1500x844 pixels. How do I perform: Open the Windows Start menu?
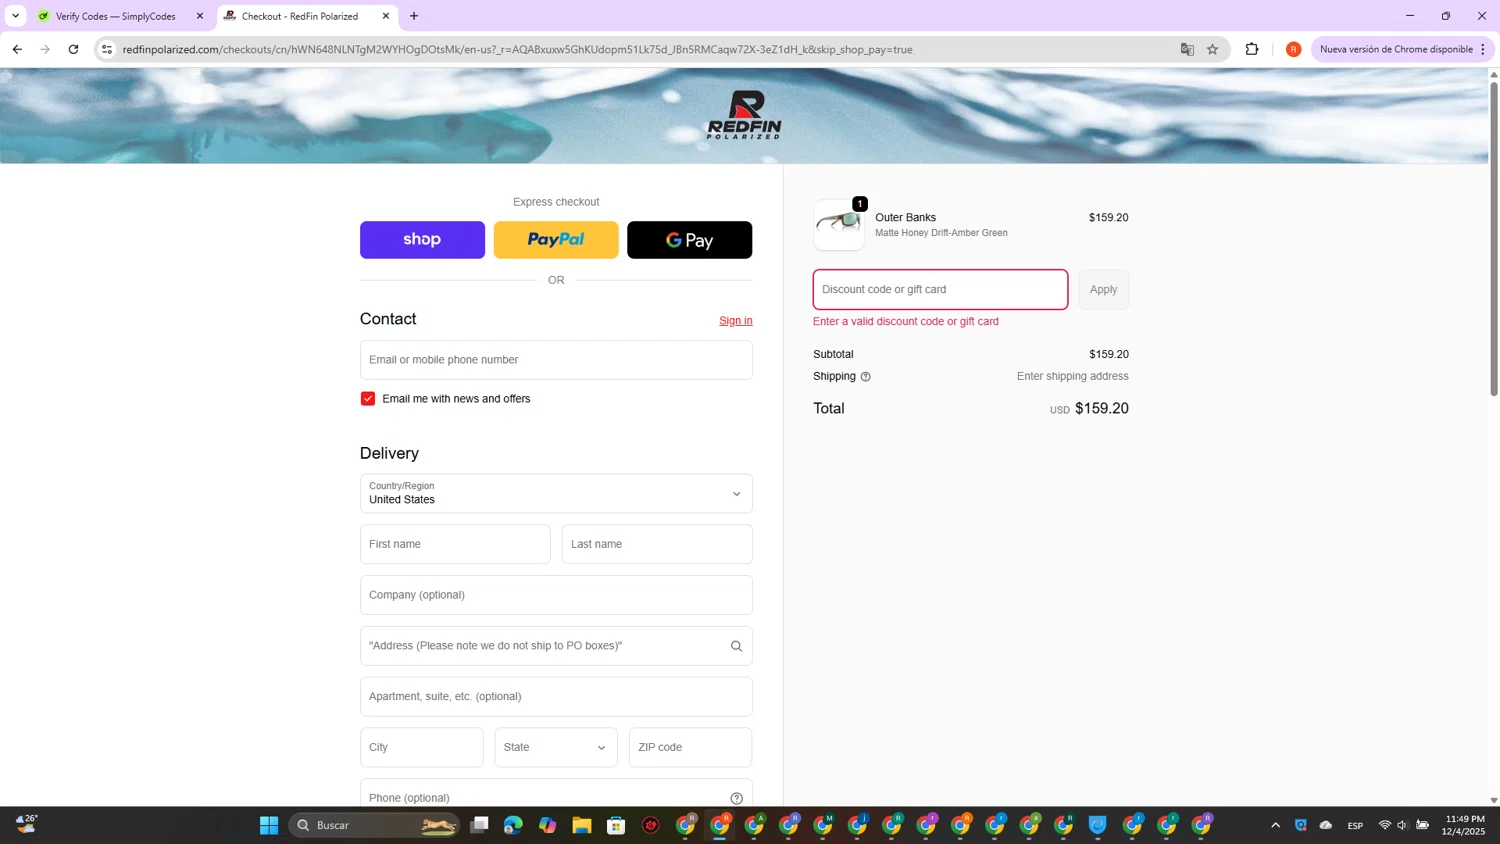pos(269,825)
